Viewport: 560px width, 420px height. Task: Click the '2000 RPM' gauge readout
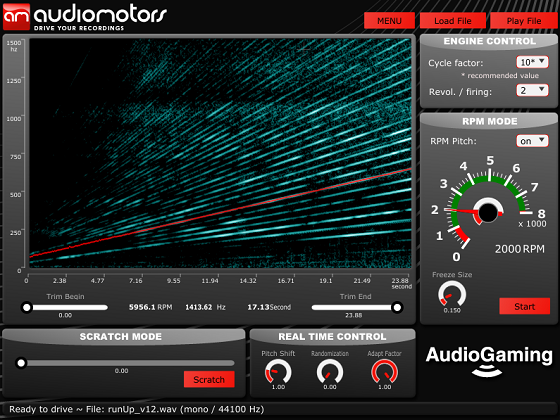pyautogui.click(x=520, y=249)
